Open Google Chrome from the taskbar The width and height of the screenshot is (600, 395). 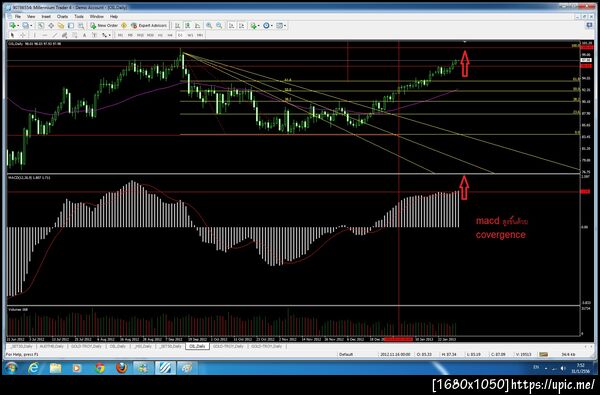click(x=100, y=368)
